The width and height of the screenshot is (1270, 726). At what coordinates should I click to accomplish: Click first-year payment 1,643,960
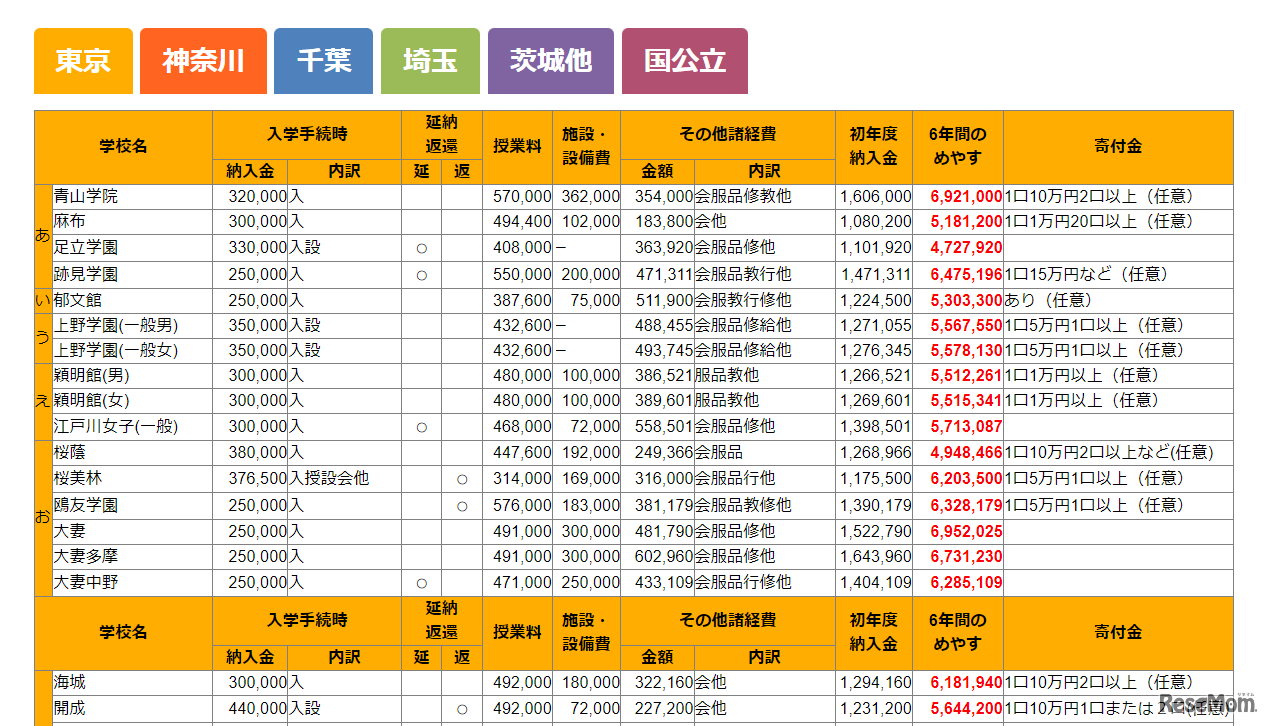pyautogui.click(x=876, y=556)
